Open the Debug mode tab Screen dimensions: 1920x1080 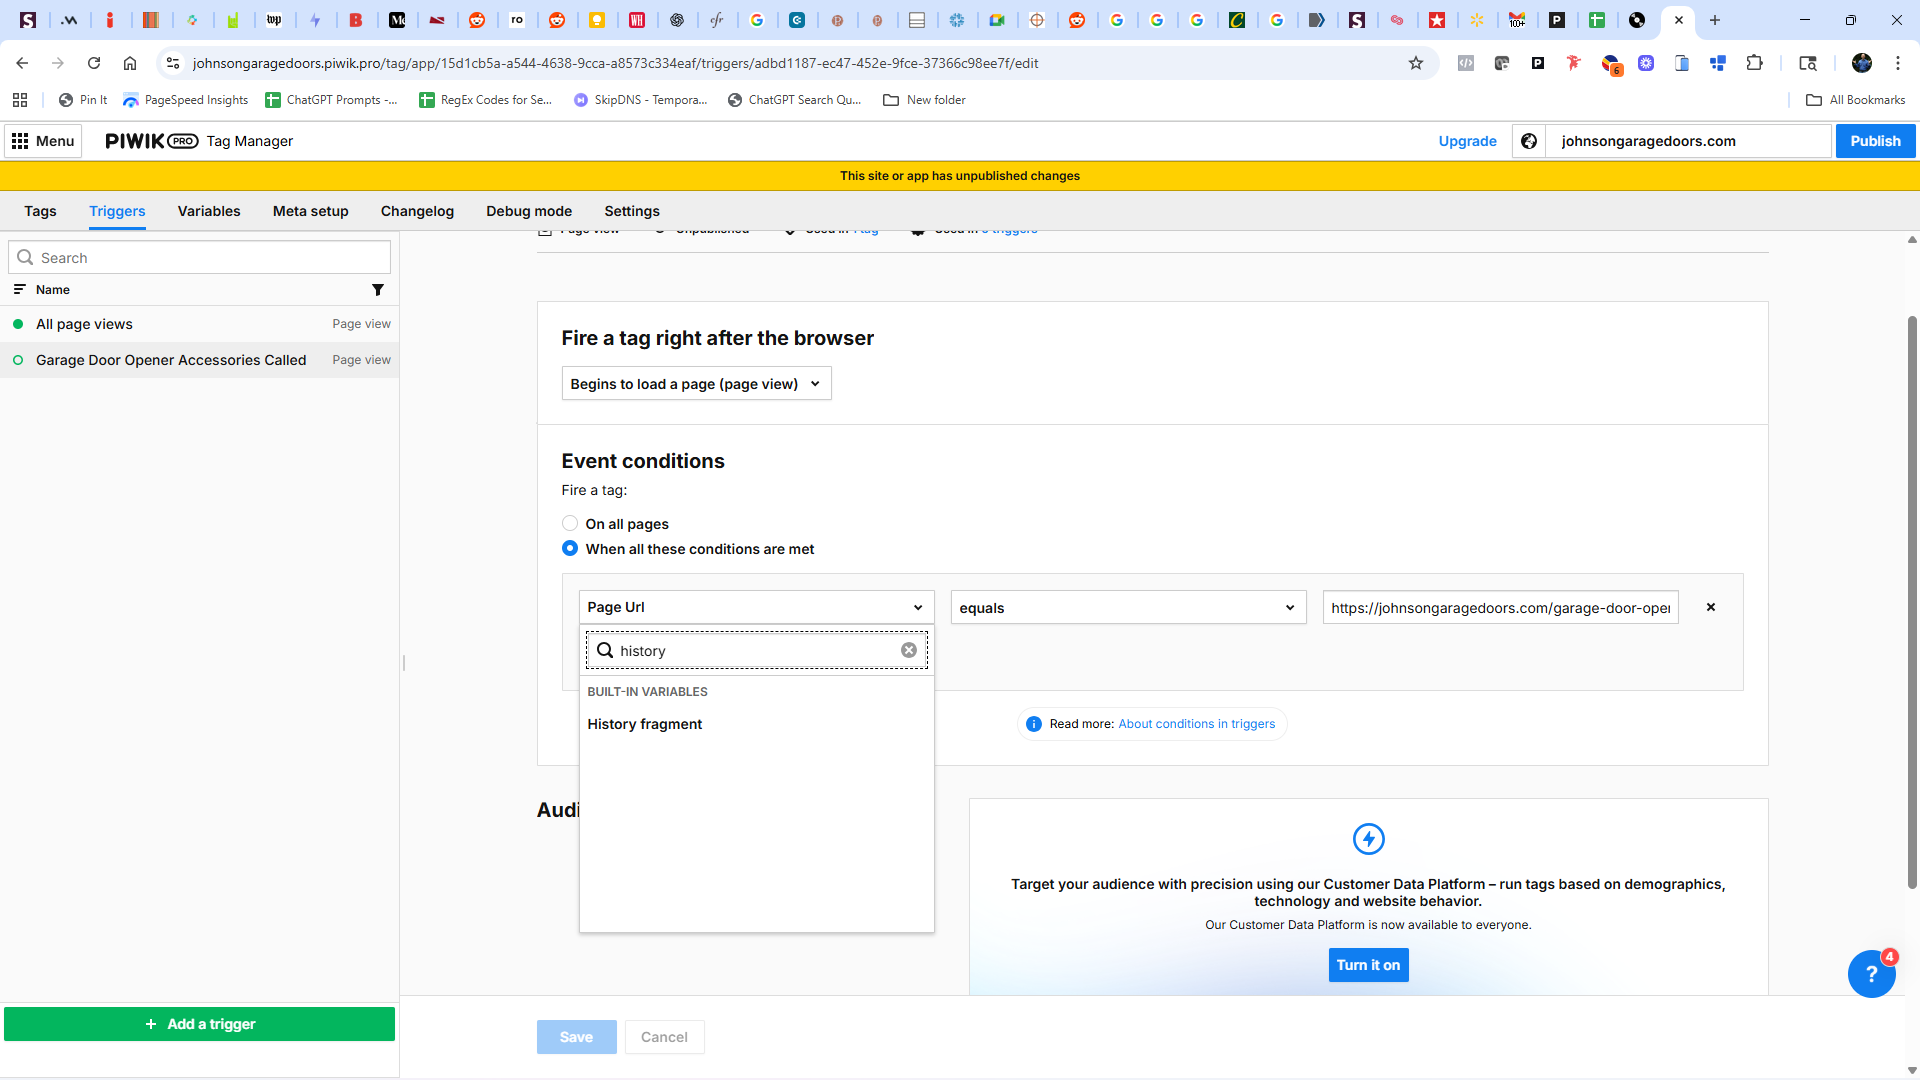coord(528,211)
